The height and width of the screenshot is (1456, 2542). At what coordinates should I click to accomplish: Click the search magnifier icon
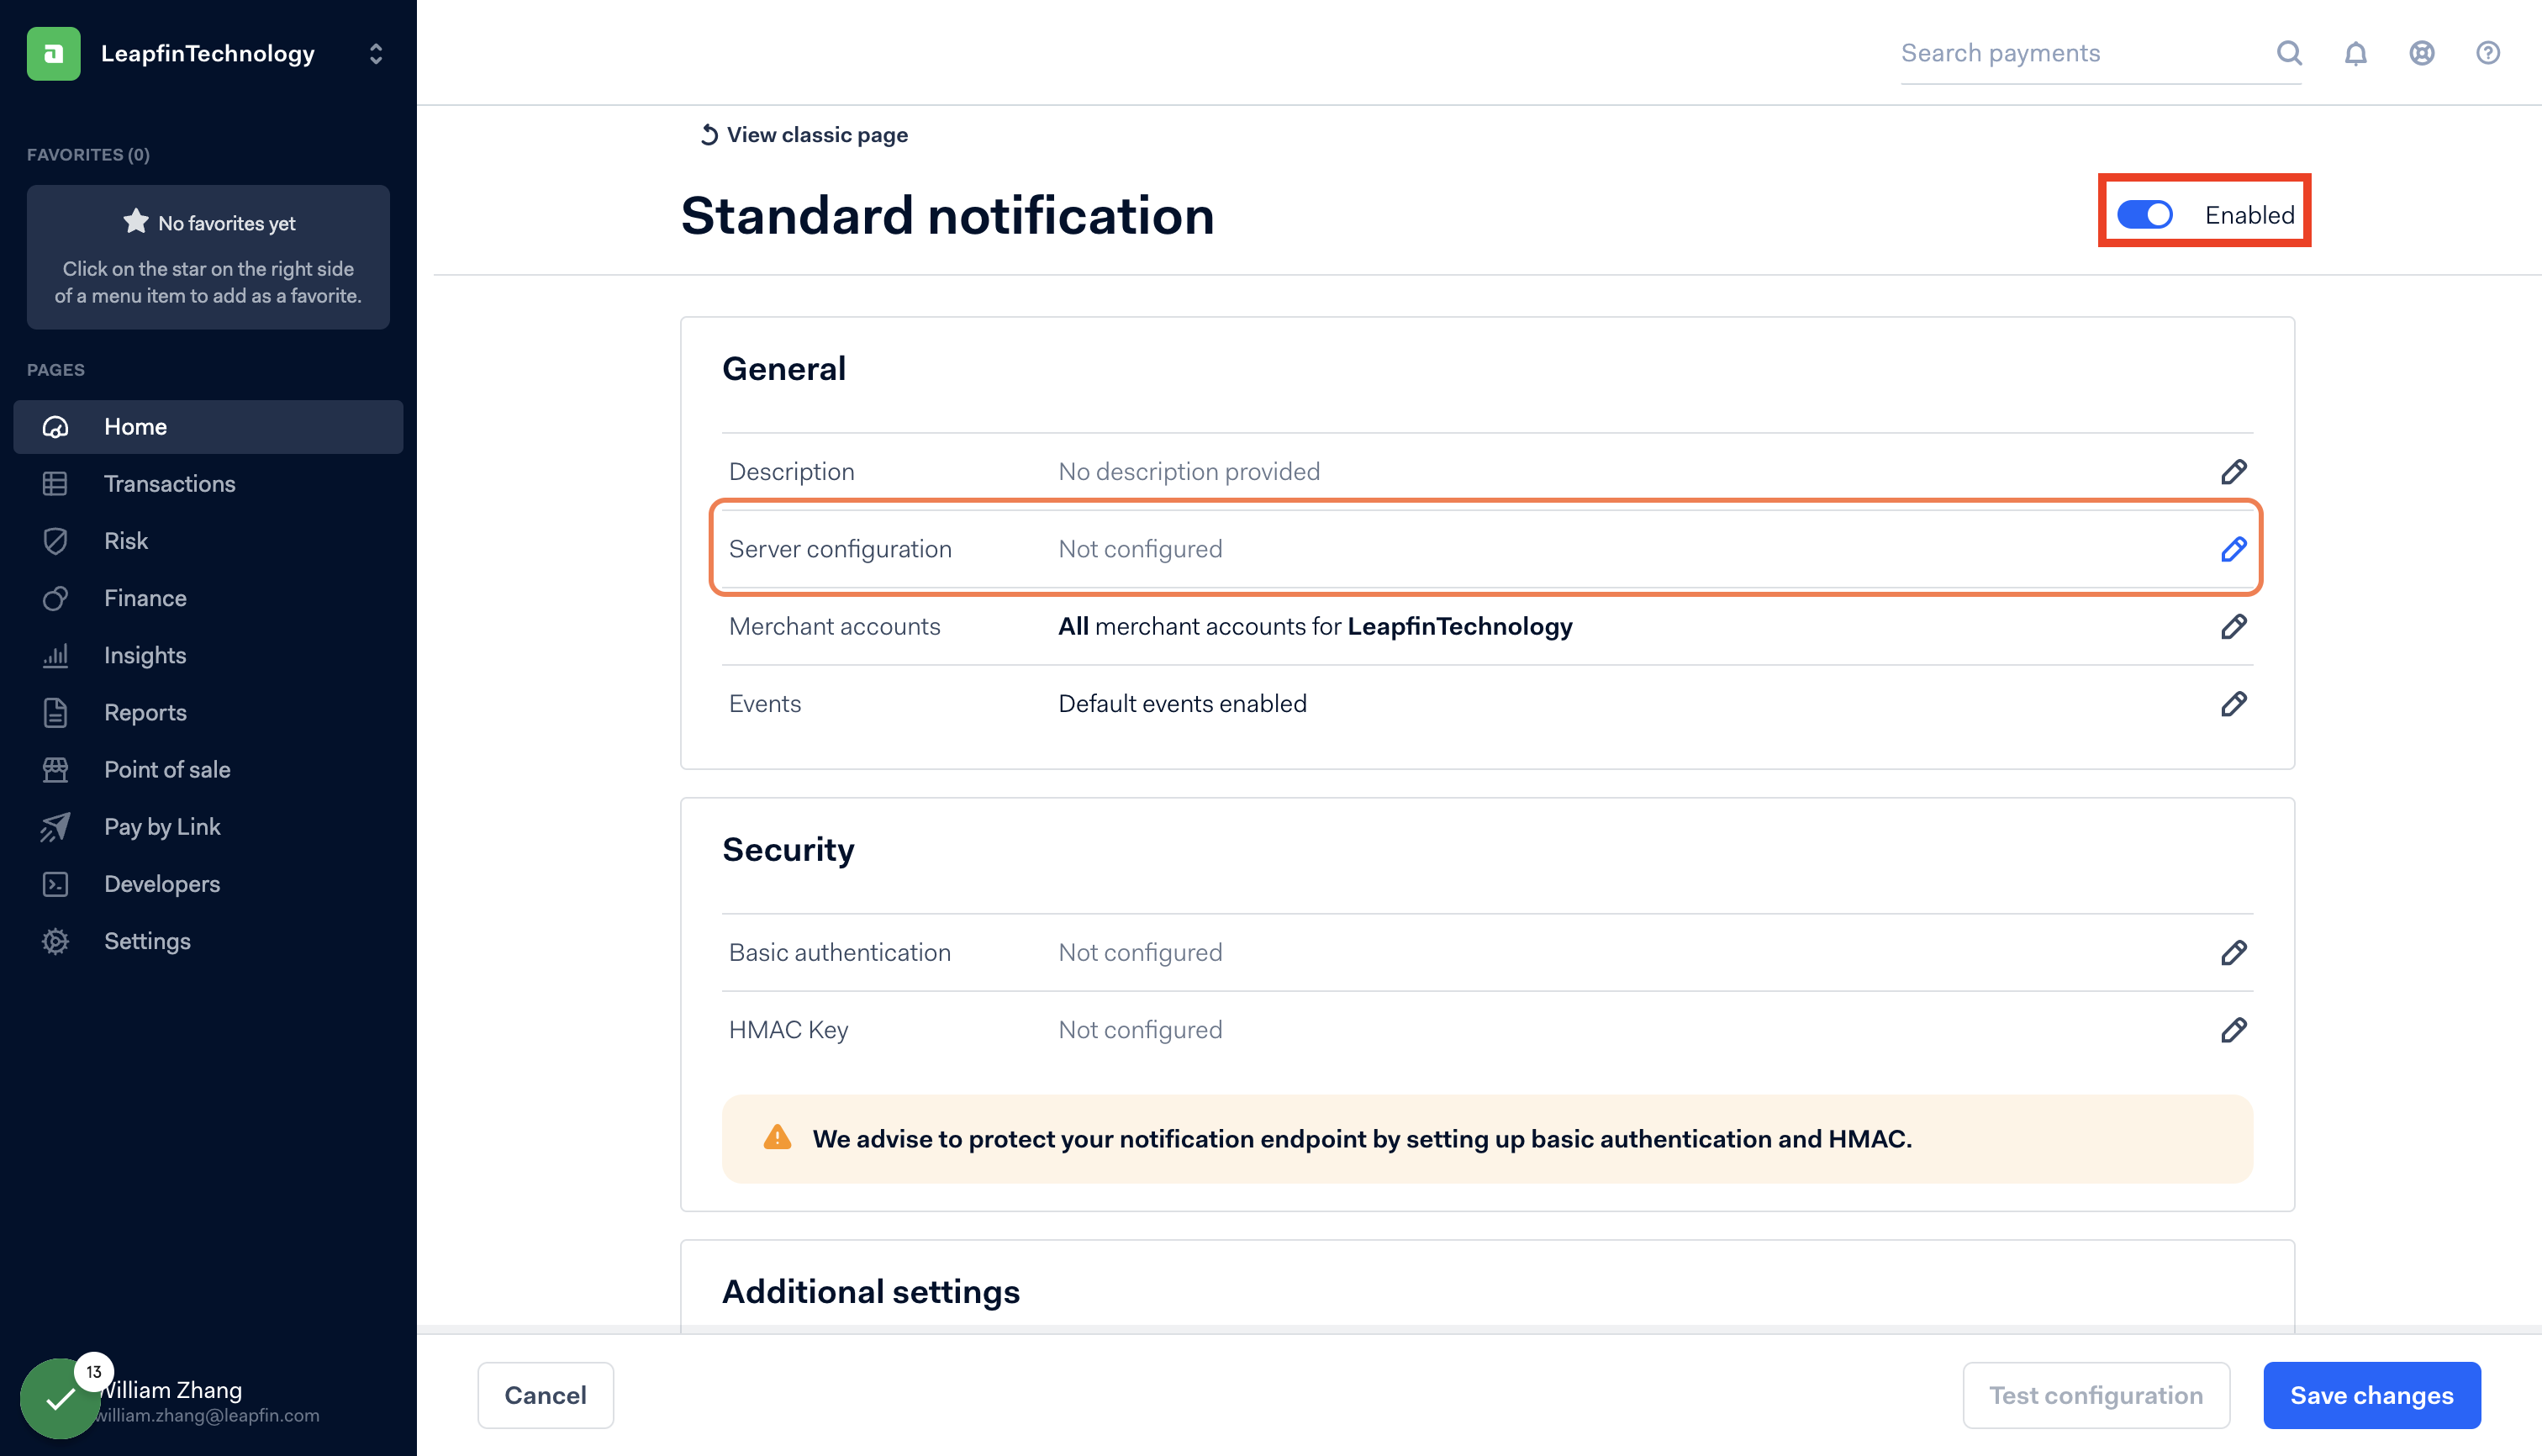(x=2289, y=53)
